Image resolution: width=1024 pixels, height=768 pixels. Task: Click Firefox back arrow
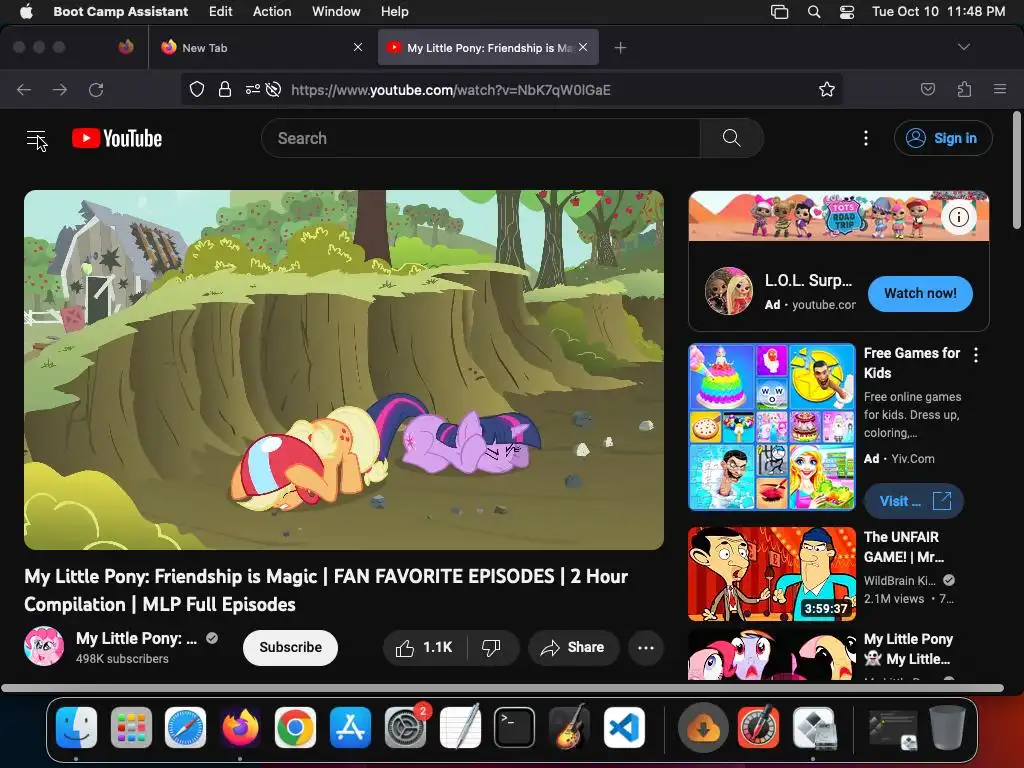(x=24, y=89)
